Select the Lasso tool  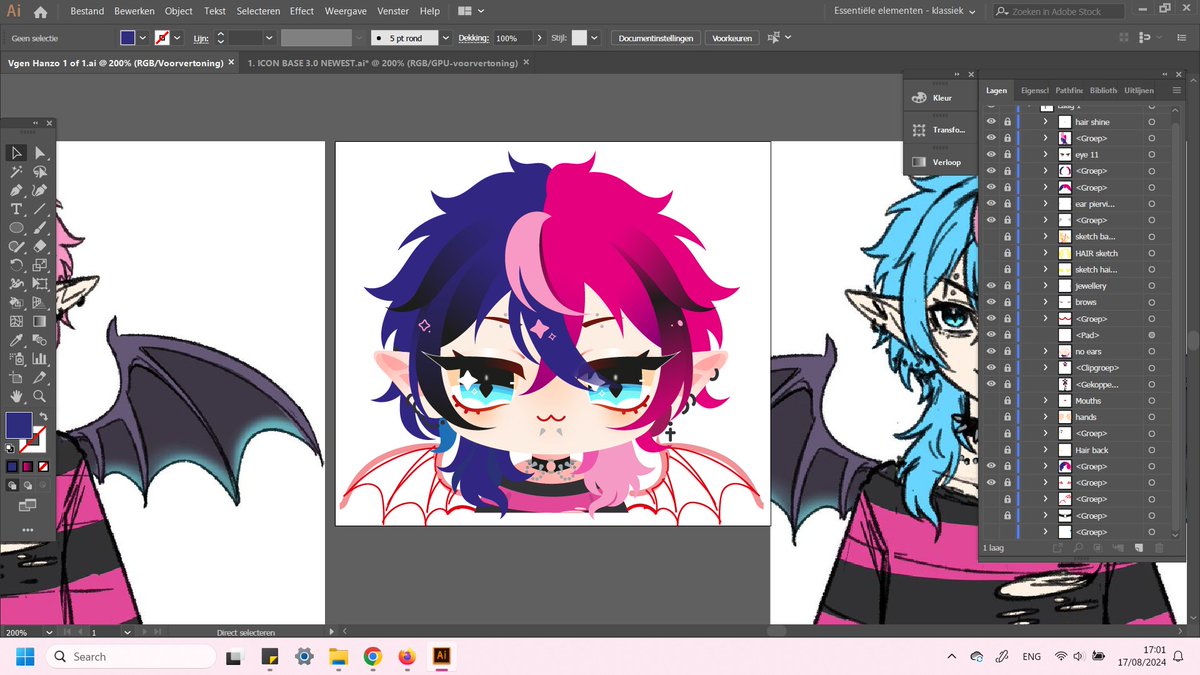[x=40, y=172]
